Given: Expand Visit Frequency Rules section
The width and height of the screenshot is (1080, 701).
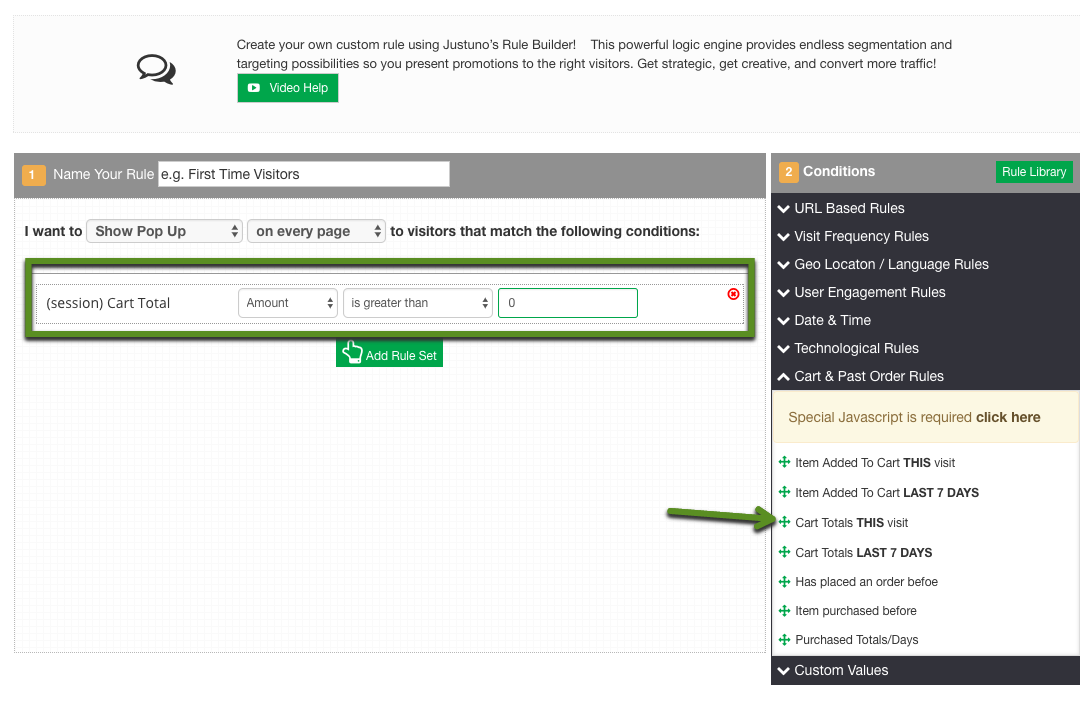Looking at the screenshot, I should 860,236.
